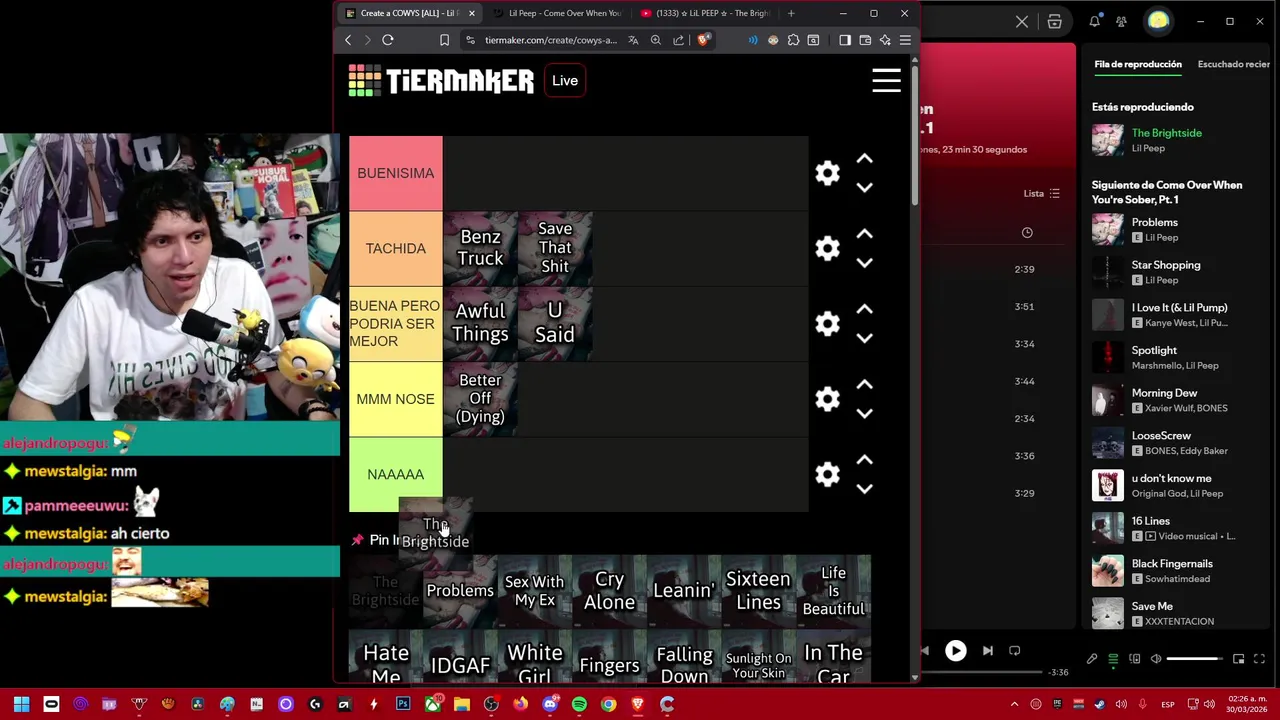The image size is (1280, 720).
Task: Open OBS Studio from the taskbar
Action: coord(491,704)
